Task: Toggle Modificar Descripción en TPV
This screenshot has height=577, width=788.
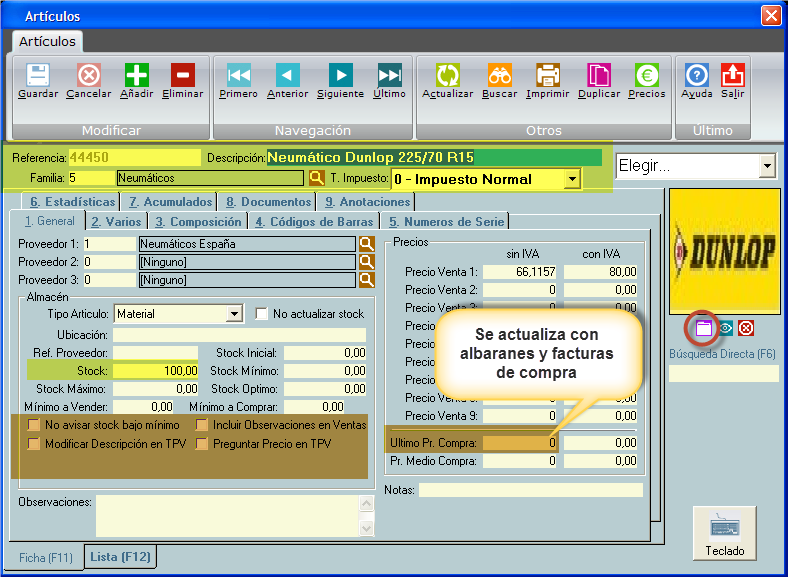Action: pos(34,444)
